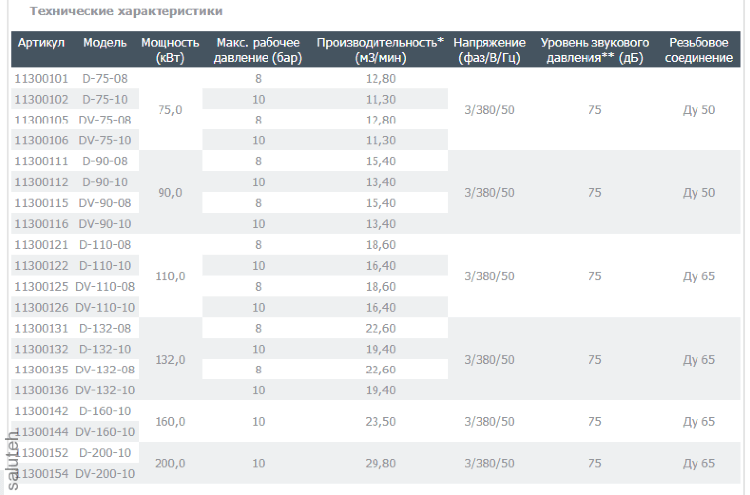
Task: Click article number 11300136
Action: coord(41,389)
